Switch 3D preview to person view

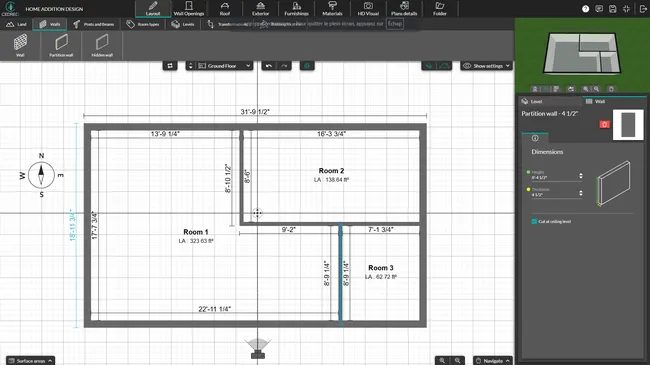tap(535, 89)
